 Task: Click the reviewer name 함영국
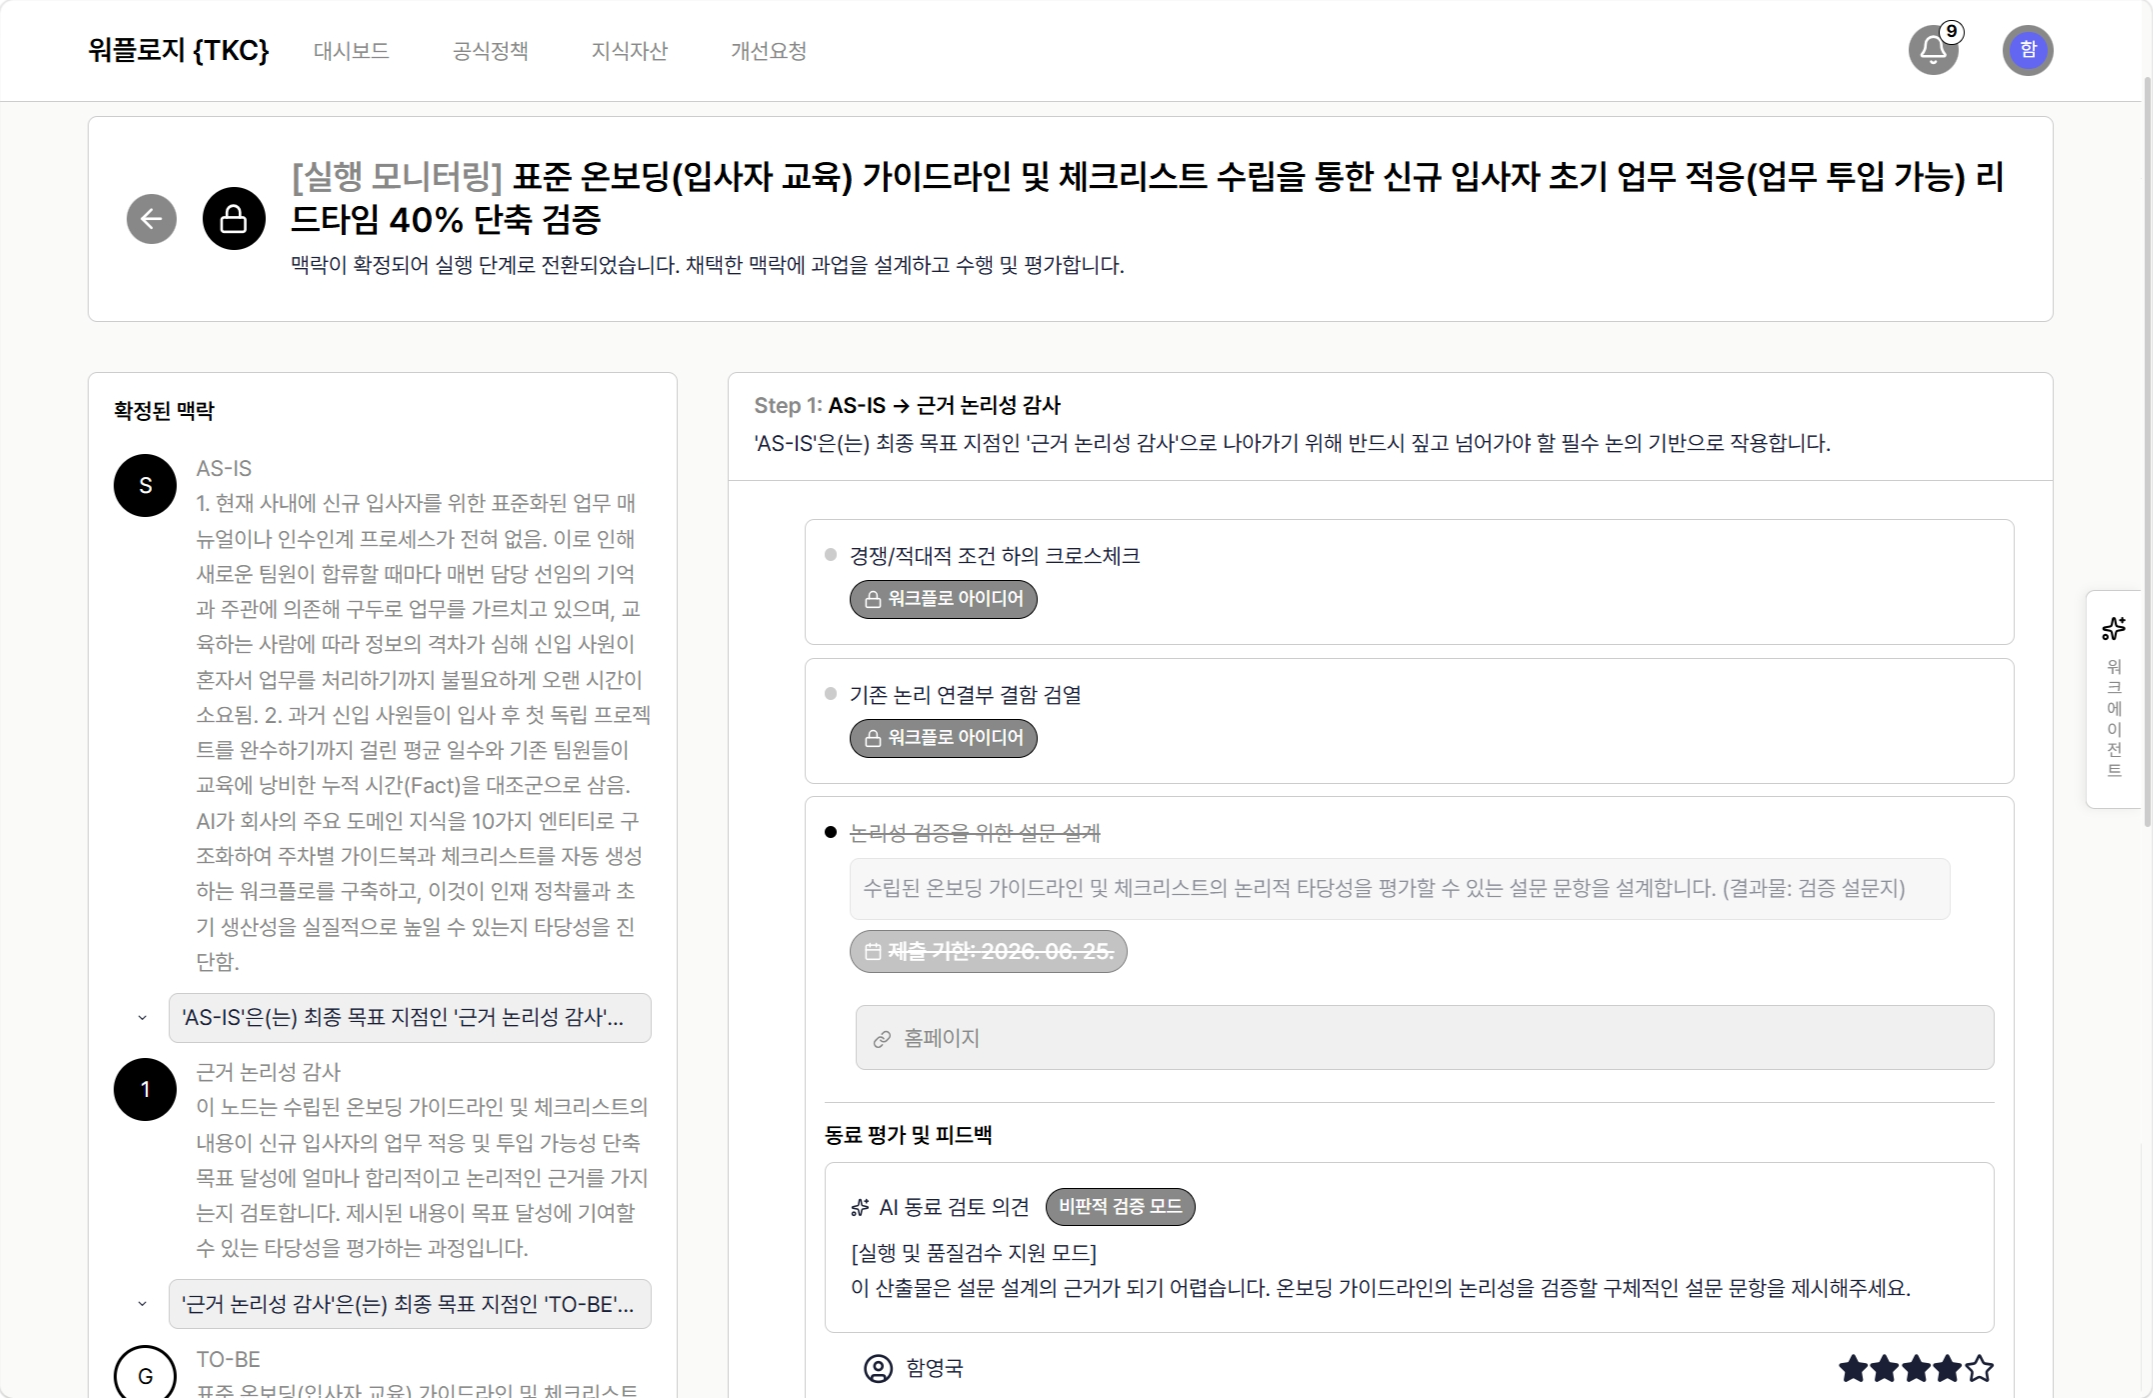pos(934,1368)
